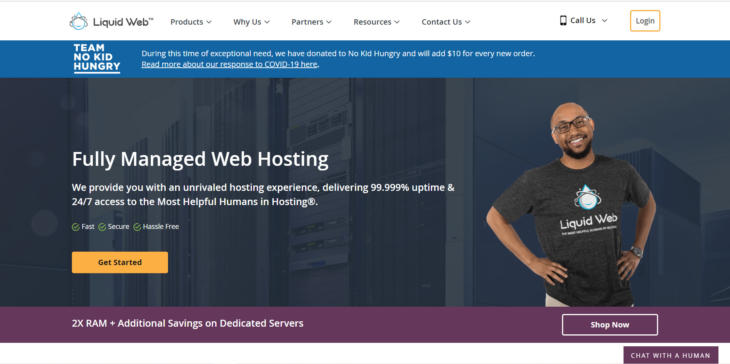Screen dimensions: 730x364
Task: Click the phone icon beside Call Us
Action: (563, 20)
